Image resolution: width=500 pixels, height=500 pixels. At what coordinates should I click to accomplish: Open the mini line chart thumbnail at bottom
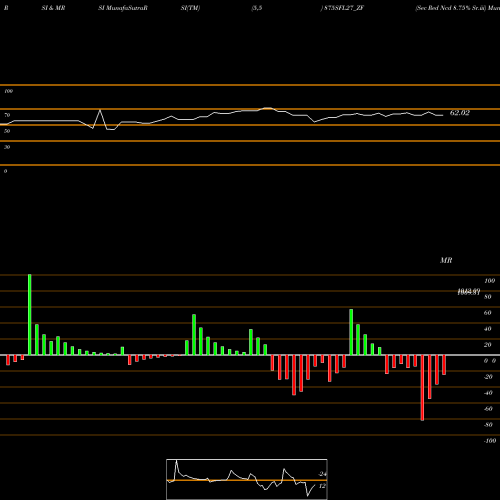point(247,479)
